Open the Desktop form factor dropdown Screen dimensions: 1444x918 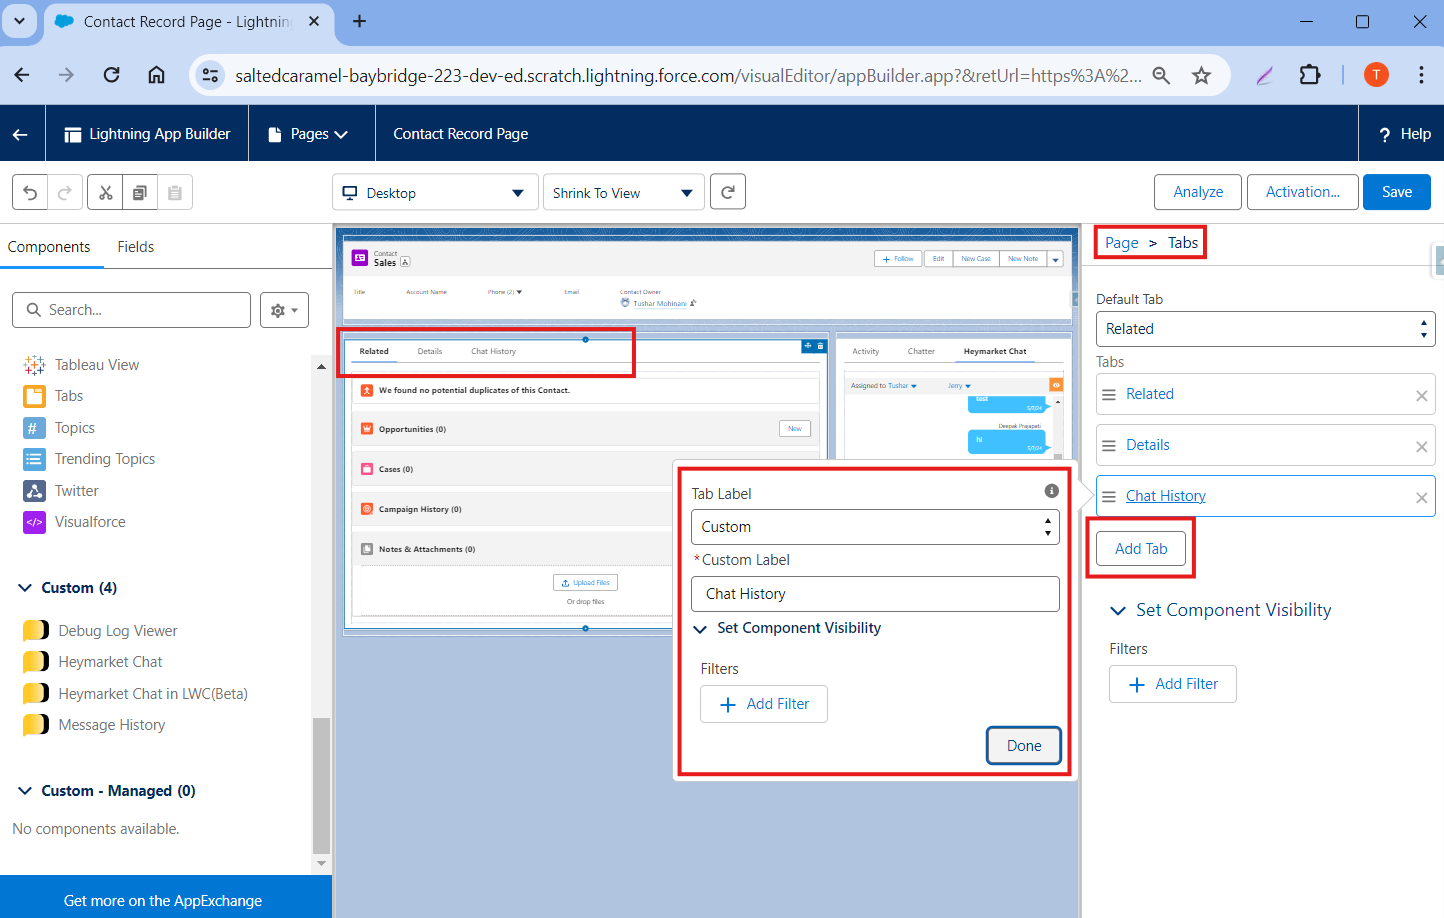point(435,193)
